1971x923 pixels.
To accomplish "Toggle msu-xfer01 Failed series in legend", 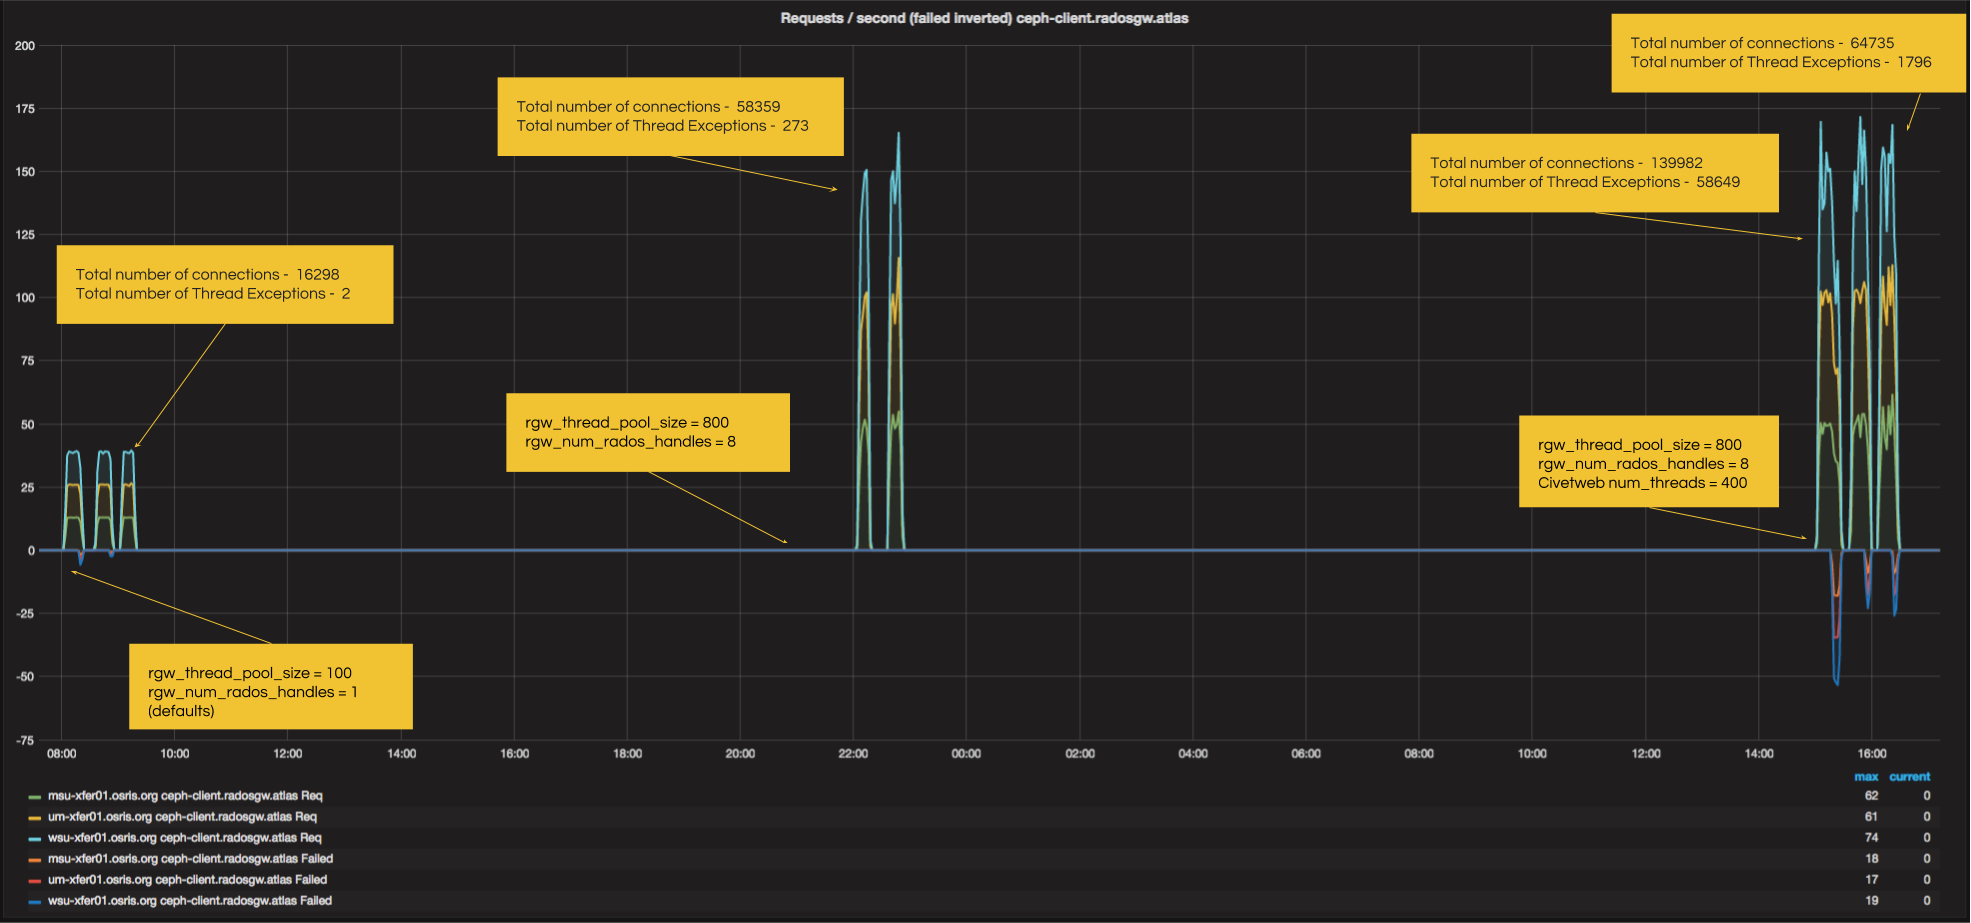I will point(190,859).
